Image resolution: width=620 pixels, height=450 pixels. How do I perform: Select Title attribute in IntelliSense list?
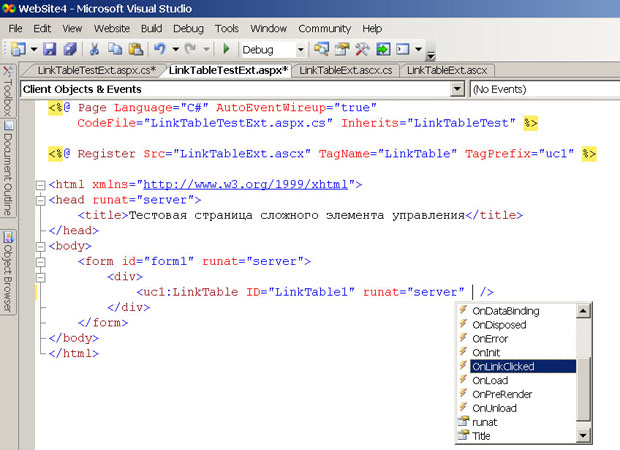coord(516,436)
